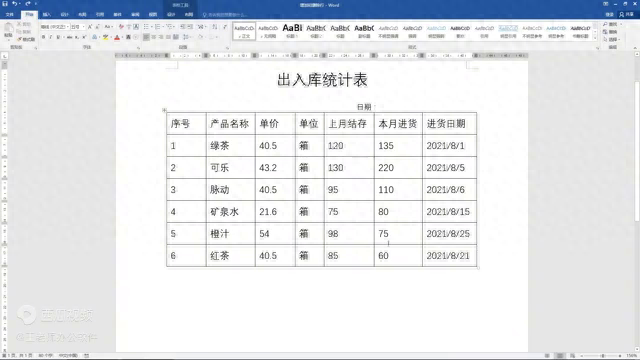Screen dimensions: 640x360
Task: Open the File tab
Action: coord(9,14)
